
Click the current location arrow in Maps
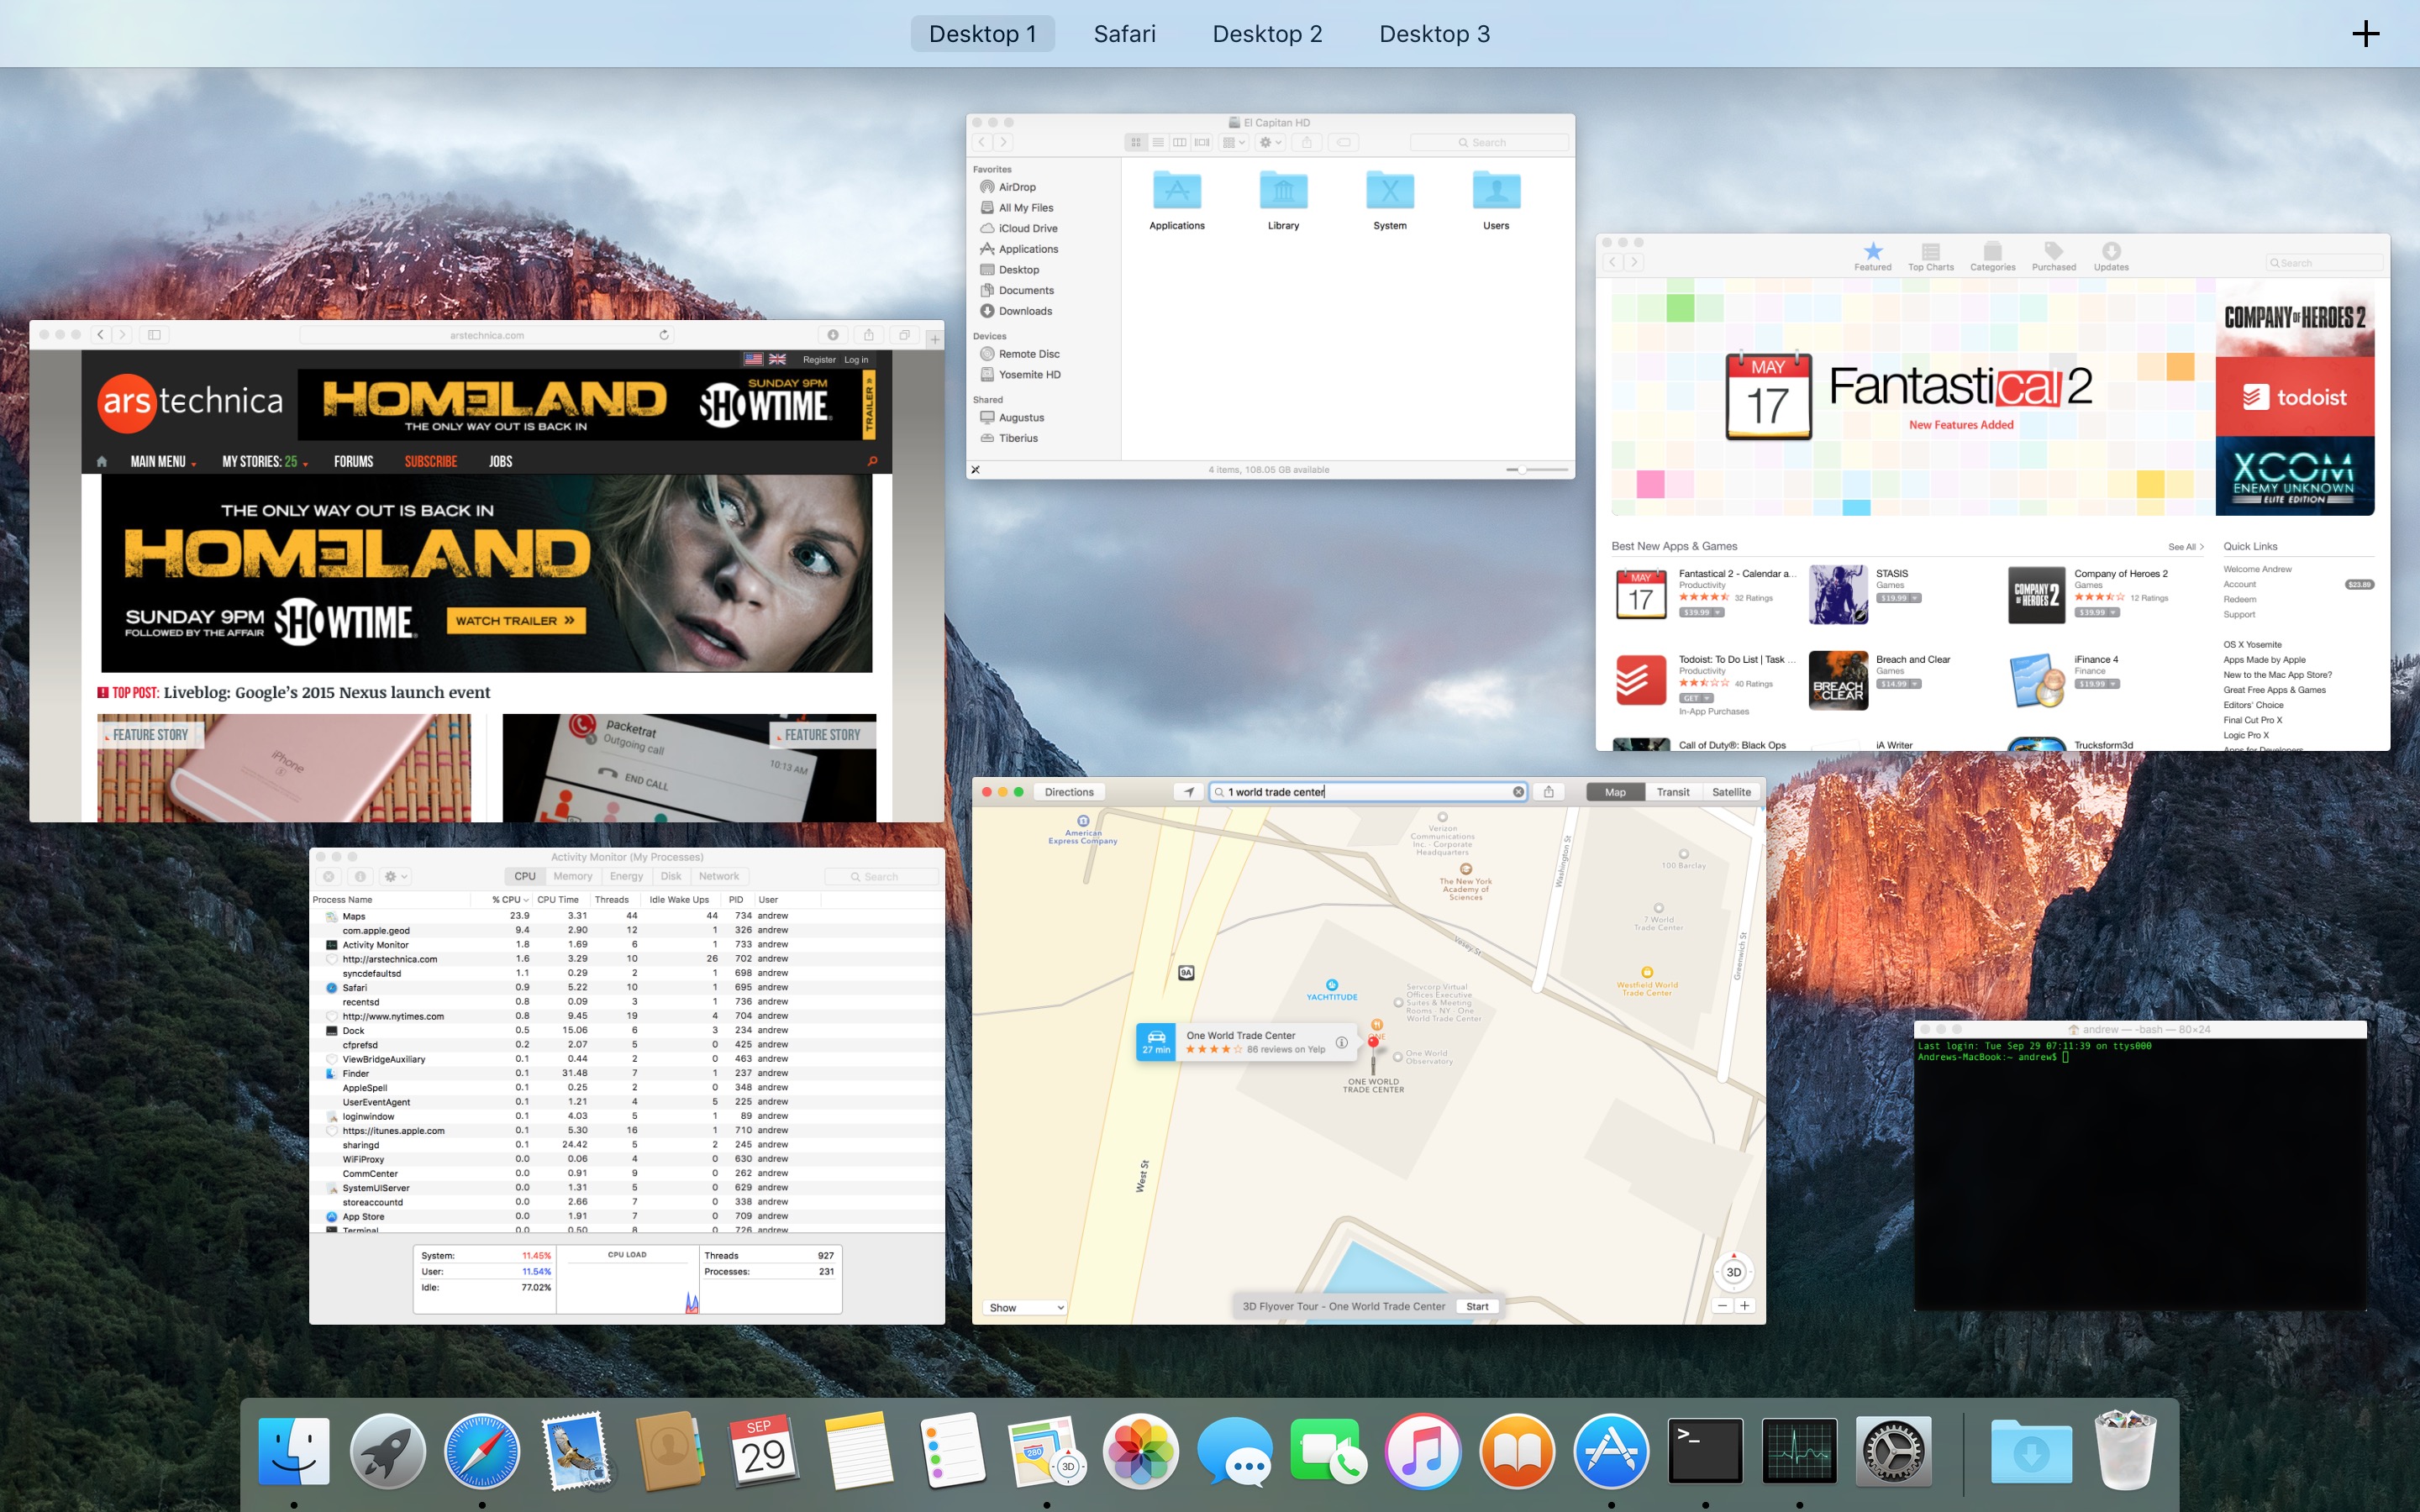(1189, 792)
